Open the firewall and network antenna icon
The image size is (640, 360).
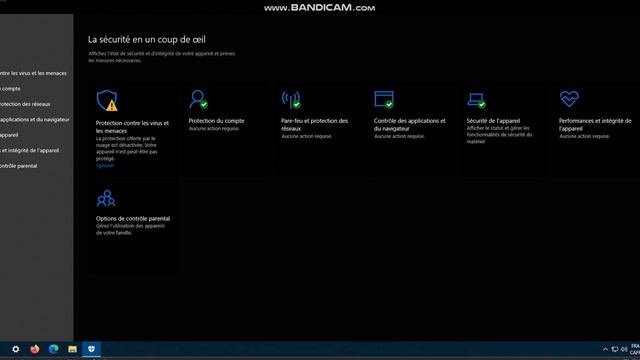pyautogui.click(x=291, y=100)
